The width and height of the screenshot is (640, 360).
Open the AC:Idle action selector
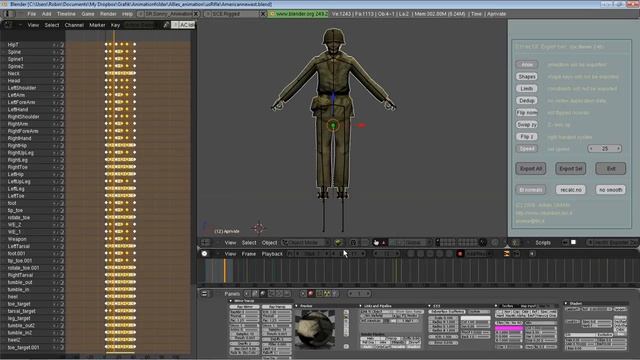click(x=183, y=25)
